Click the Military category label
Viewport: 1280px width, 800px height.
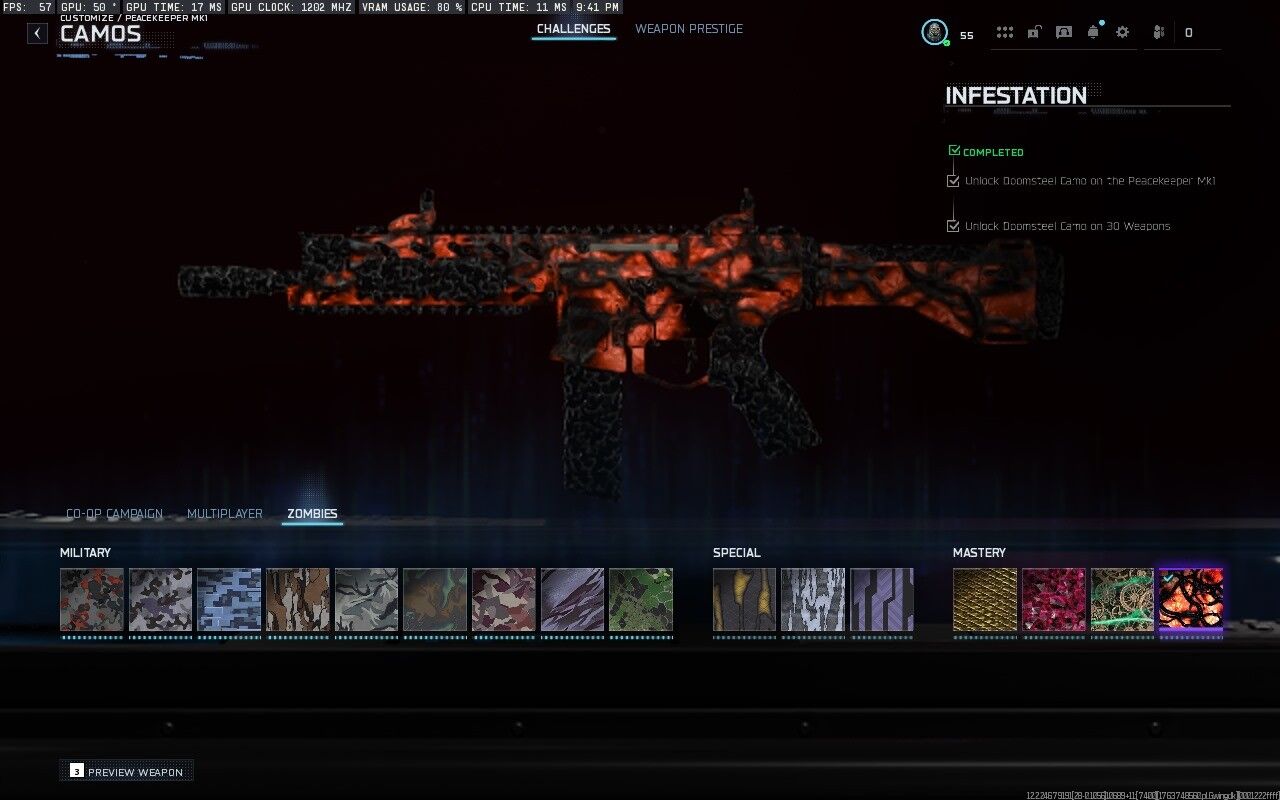[x=85, y=553]
